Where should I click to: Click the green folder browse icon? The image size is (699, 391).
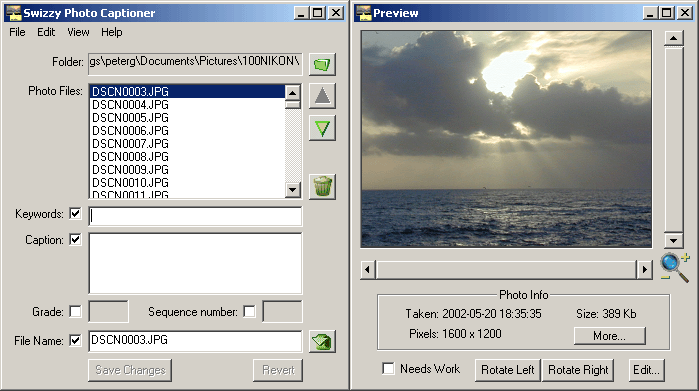[322, 64]
